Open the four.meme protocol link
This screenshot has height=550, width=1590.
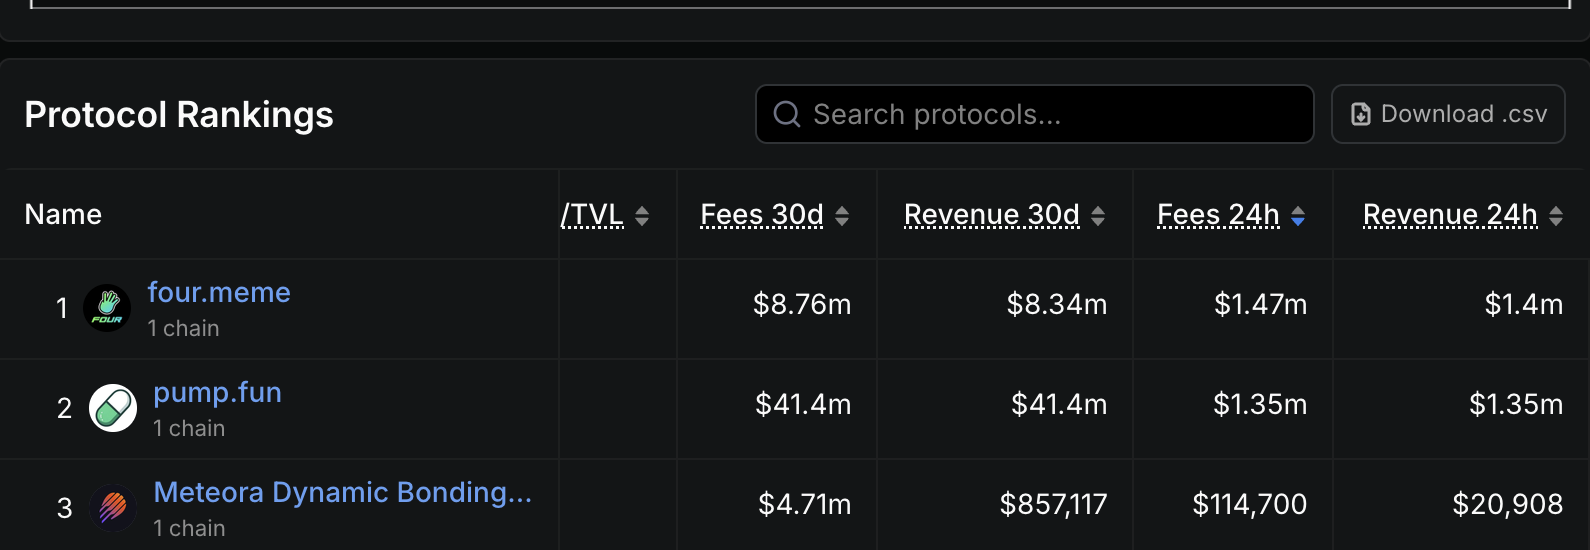pyautogui.click(x=219, y=292)
